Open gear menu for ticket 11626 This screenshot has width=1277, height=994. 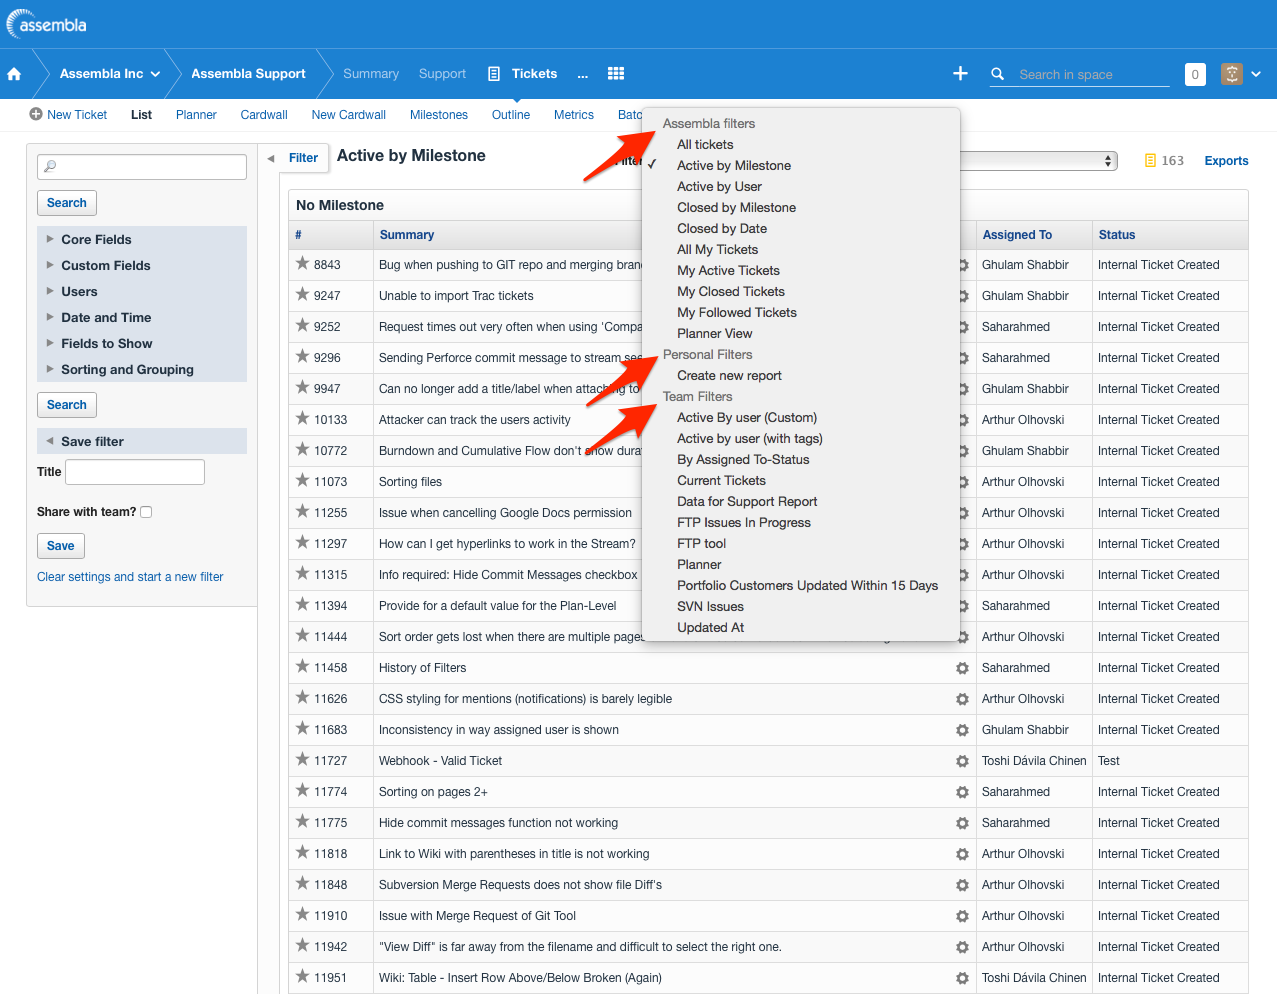pyautogui.click(x=962, y=699)
